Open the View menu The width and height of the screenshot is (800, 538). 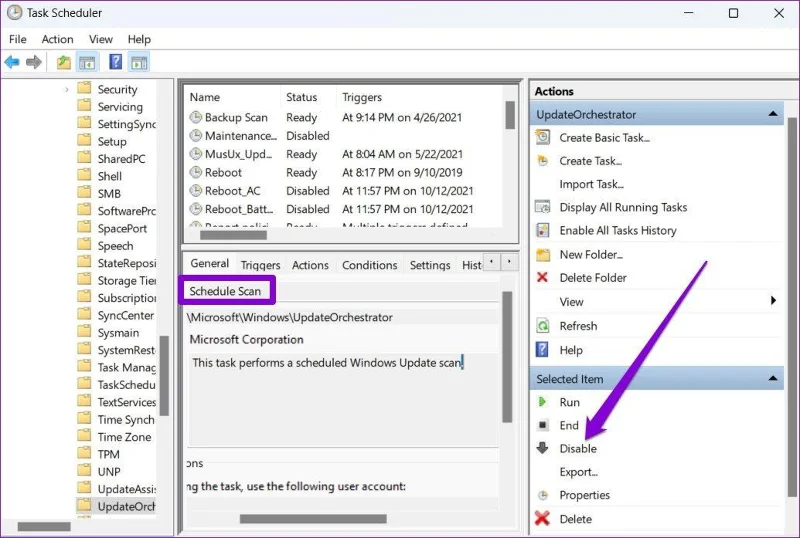coord(101,39)
